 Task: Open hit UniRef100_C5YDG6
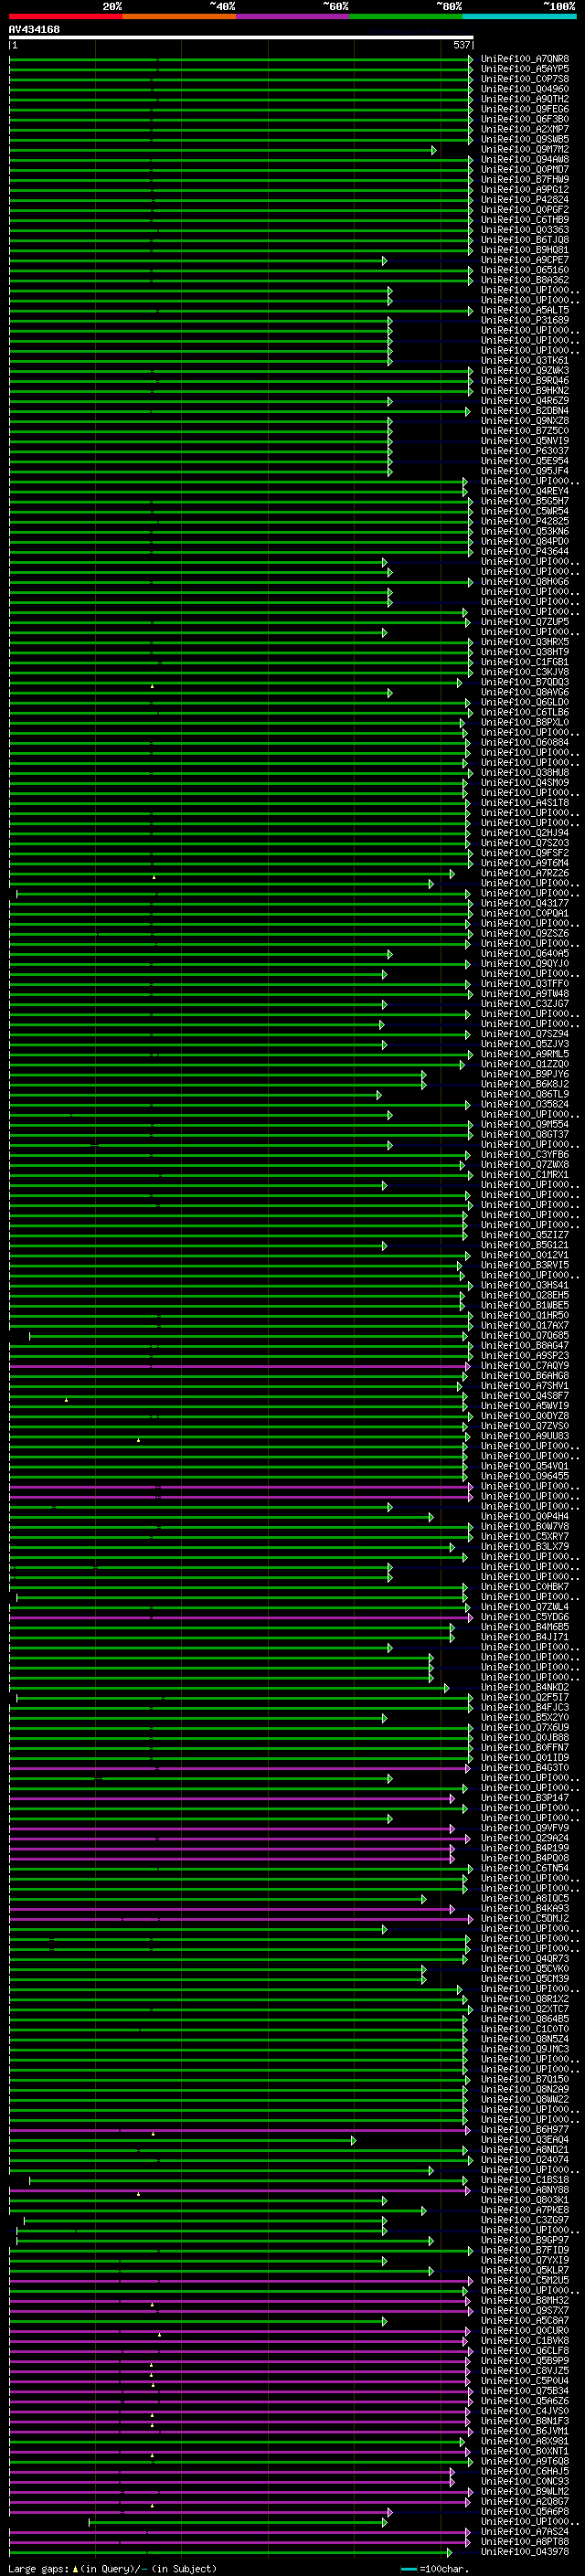click(525, 1617)
